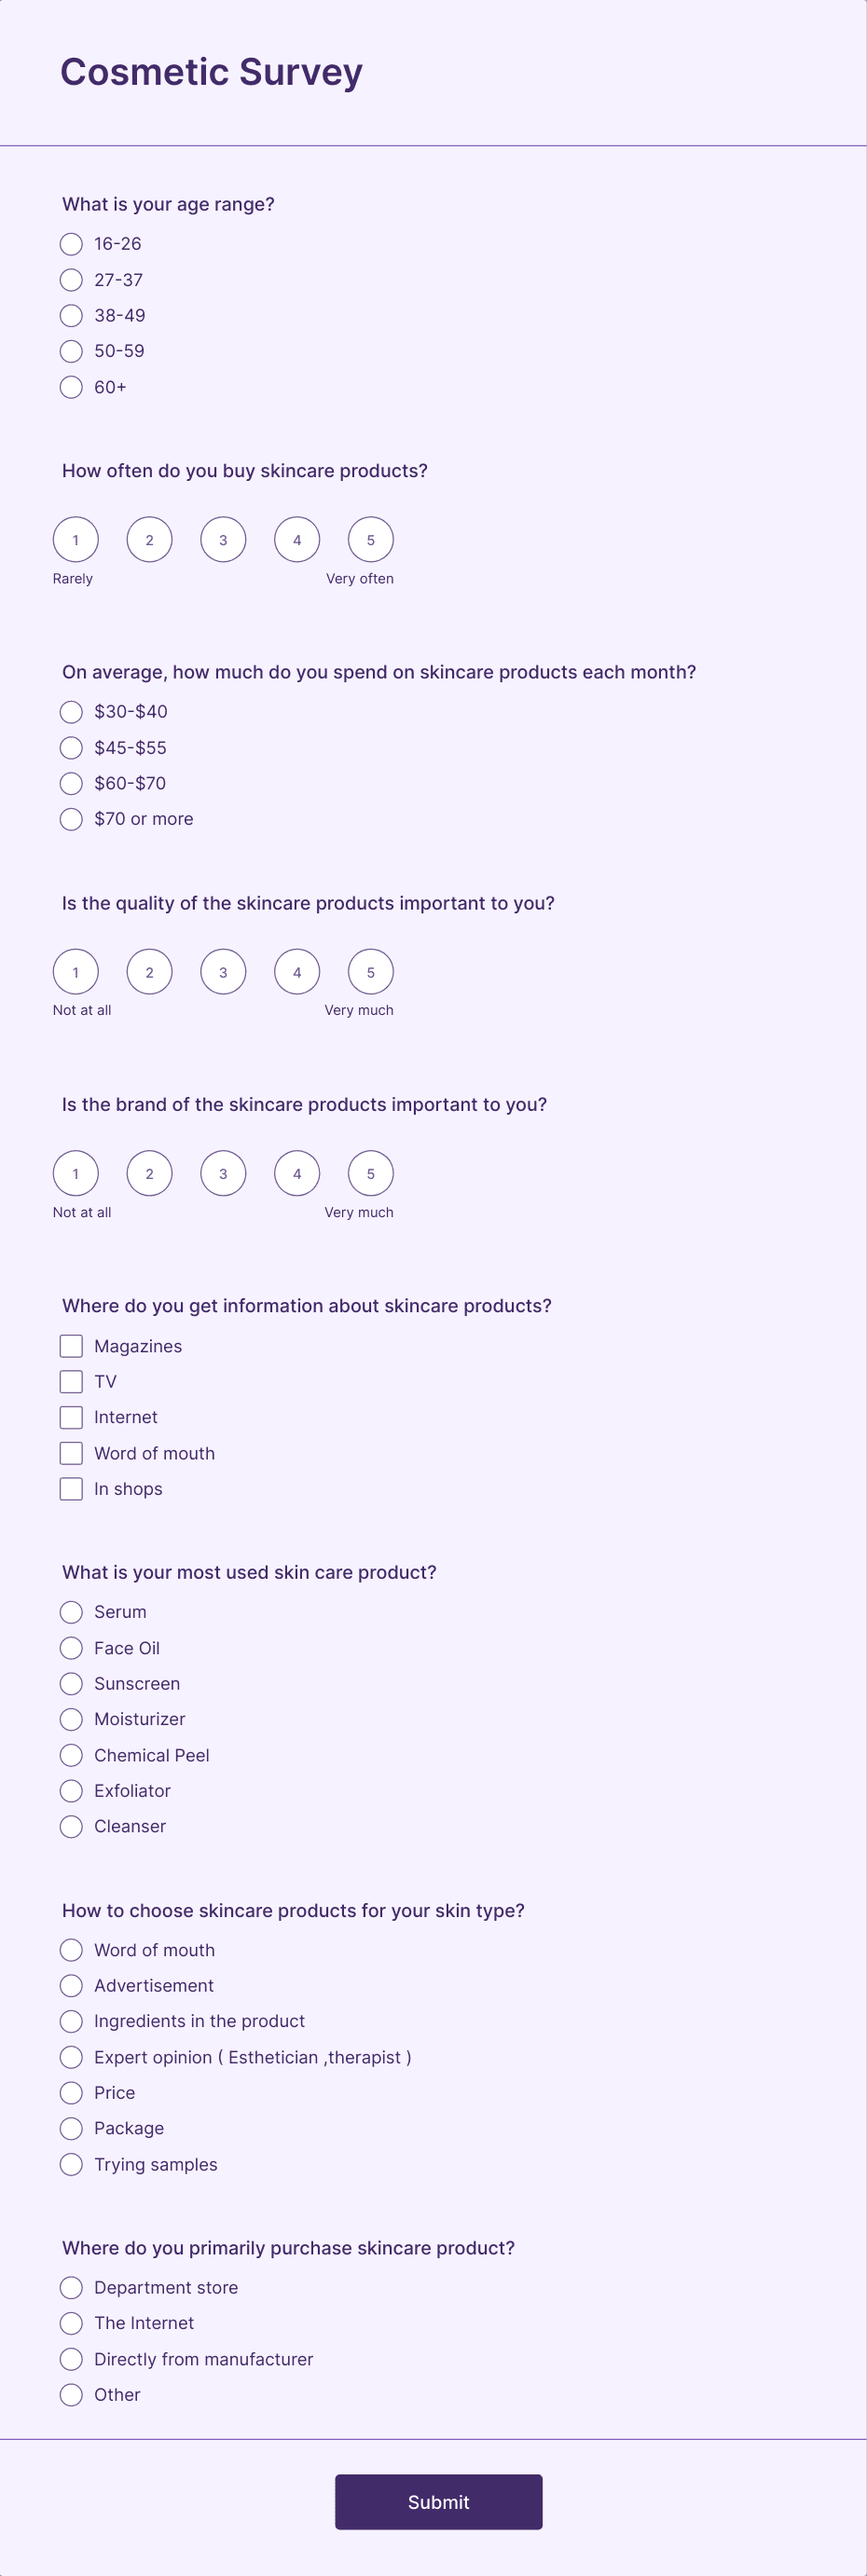867x2576 pixels.
Task: Check the In shops checkbox
Action: click(x=71, y=1489)
